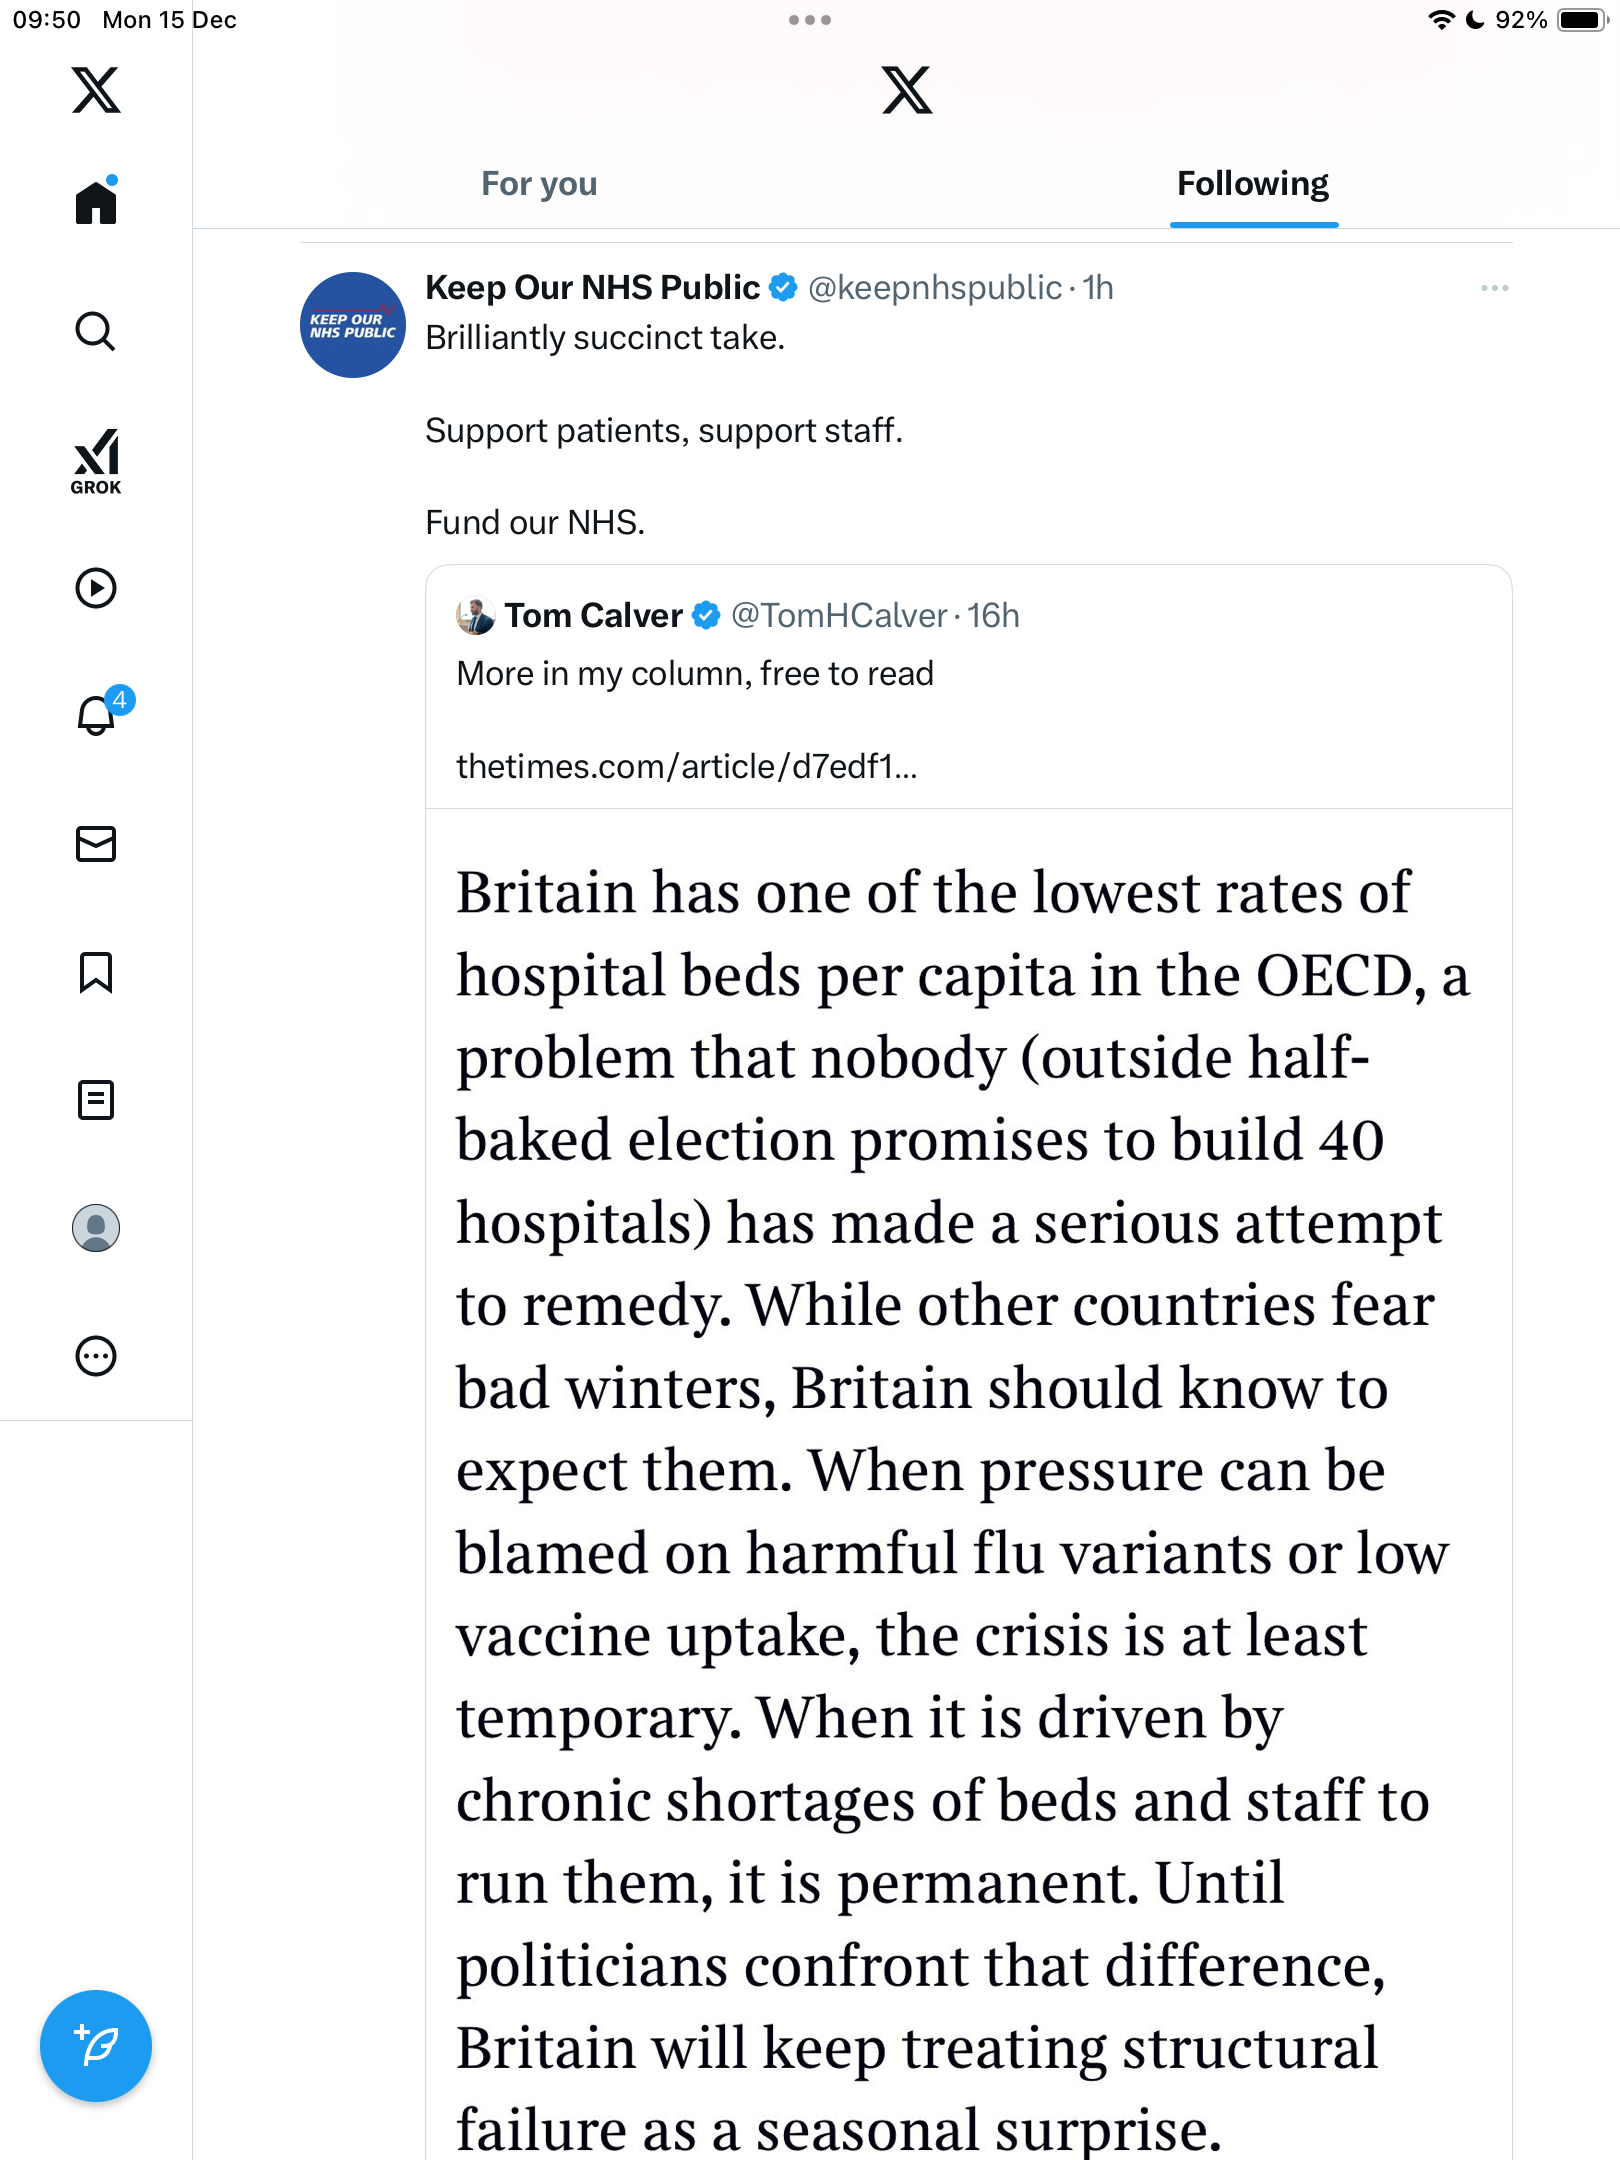Open the Search magnifier icon
The image size is (1620, 2160).
pyautogui.click(x=96, y=331)
